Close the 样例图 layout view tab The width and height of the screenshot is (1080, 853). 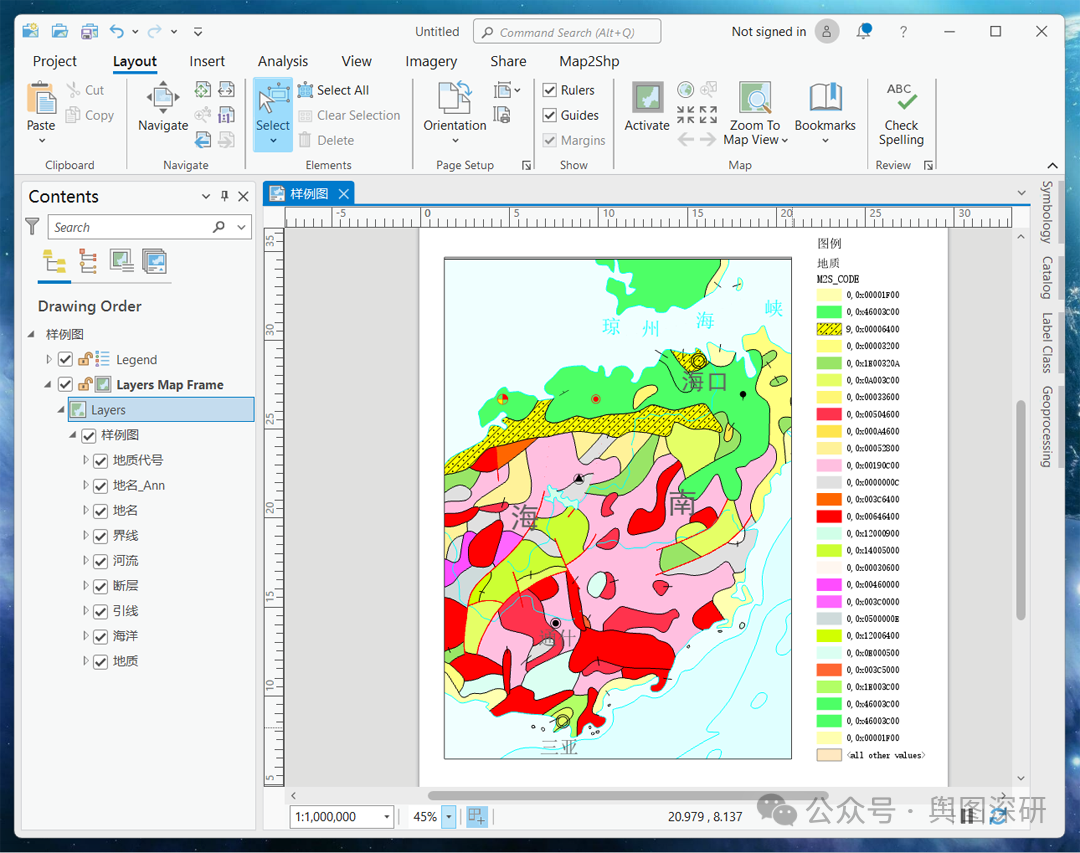point(344,194)
